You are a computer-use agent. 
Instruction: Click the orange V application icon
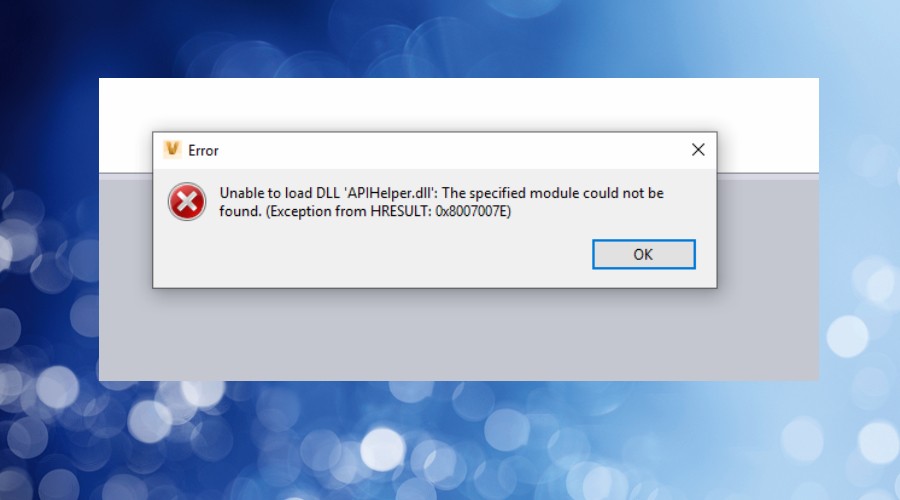point(172,149)
